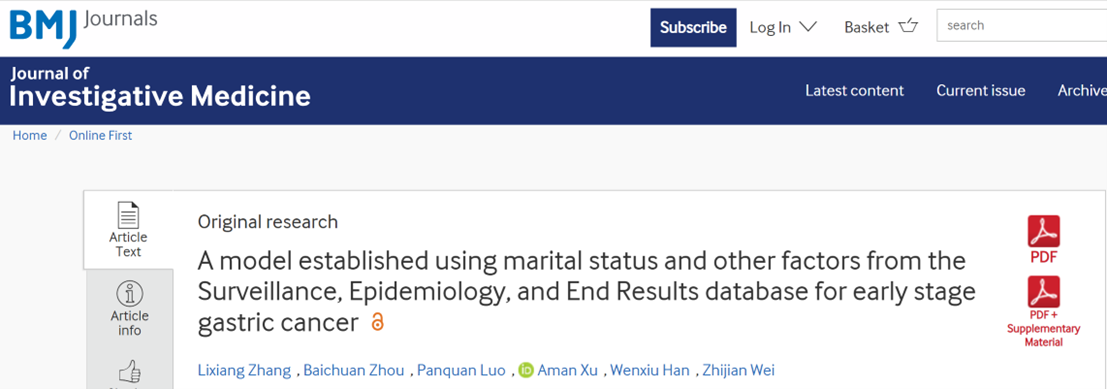Focus the search input field
The image size is (1107, 389).
pyautogui.click(x=1022, y=25)
